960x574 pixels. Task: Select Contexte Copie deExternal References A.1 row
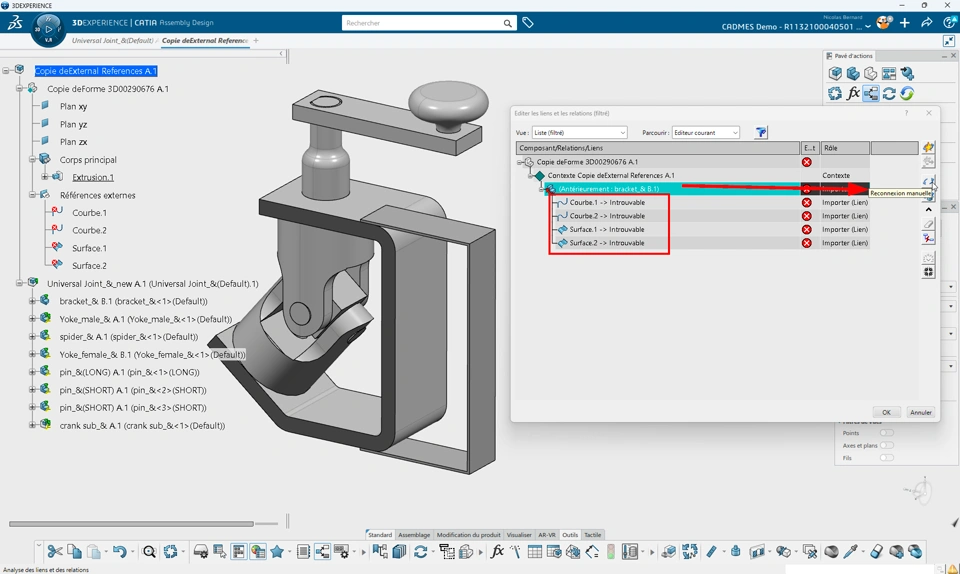click(611, 176)
